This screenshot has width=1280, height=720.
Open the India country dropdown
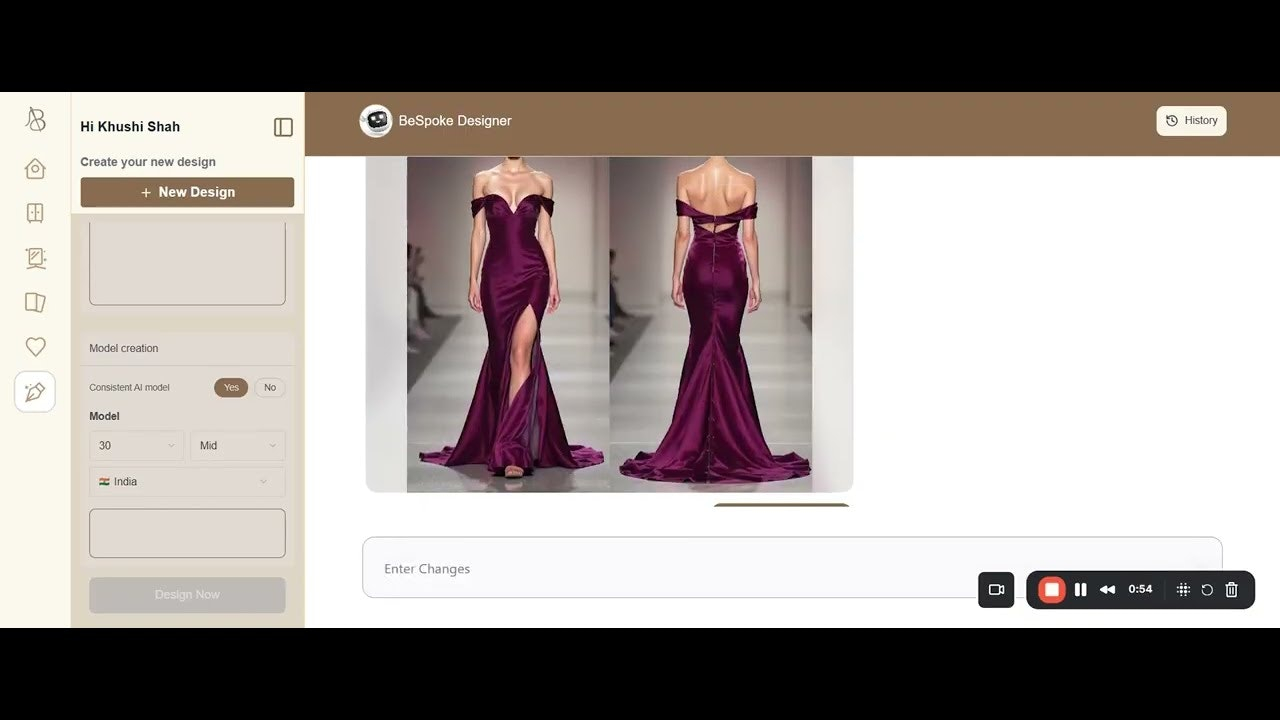click(x=187, y=482)
